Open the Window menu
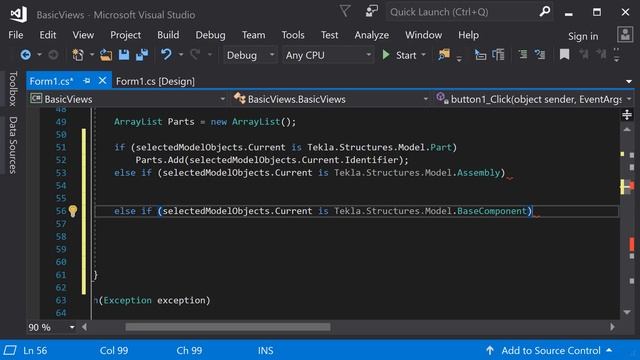 point(423,35)
